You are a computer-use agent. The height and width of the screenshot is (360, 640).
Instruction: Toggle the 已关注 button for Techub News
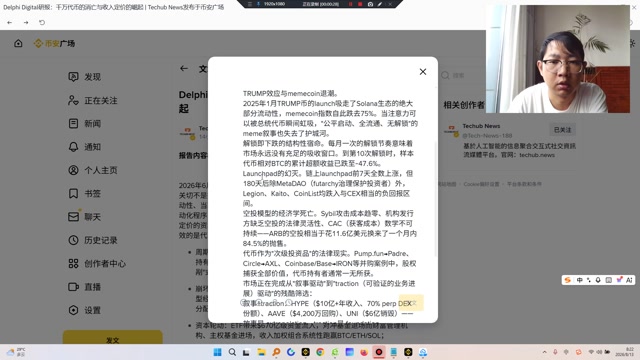562,130
